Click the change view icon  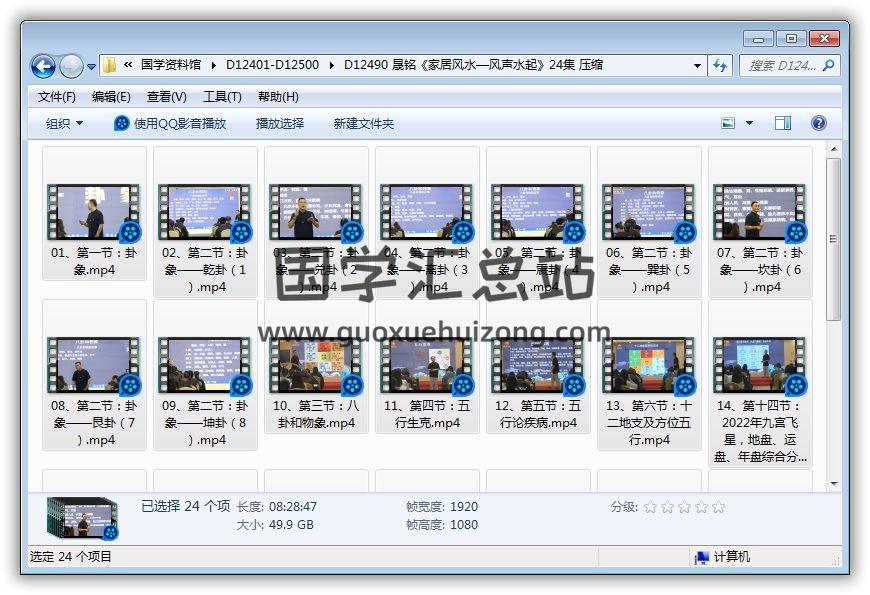729,123
